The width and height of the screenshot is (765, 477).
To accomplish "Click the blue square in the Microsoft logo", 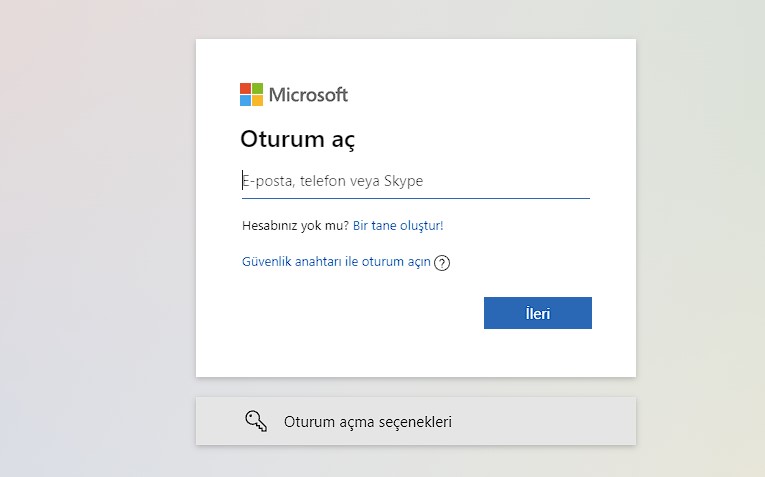I will click(x=245, y=101).
